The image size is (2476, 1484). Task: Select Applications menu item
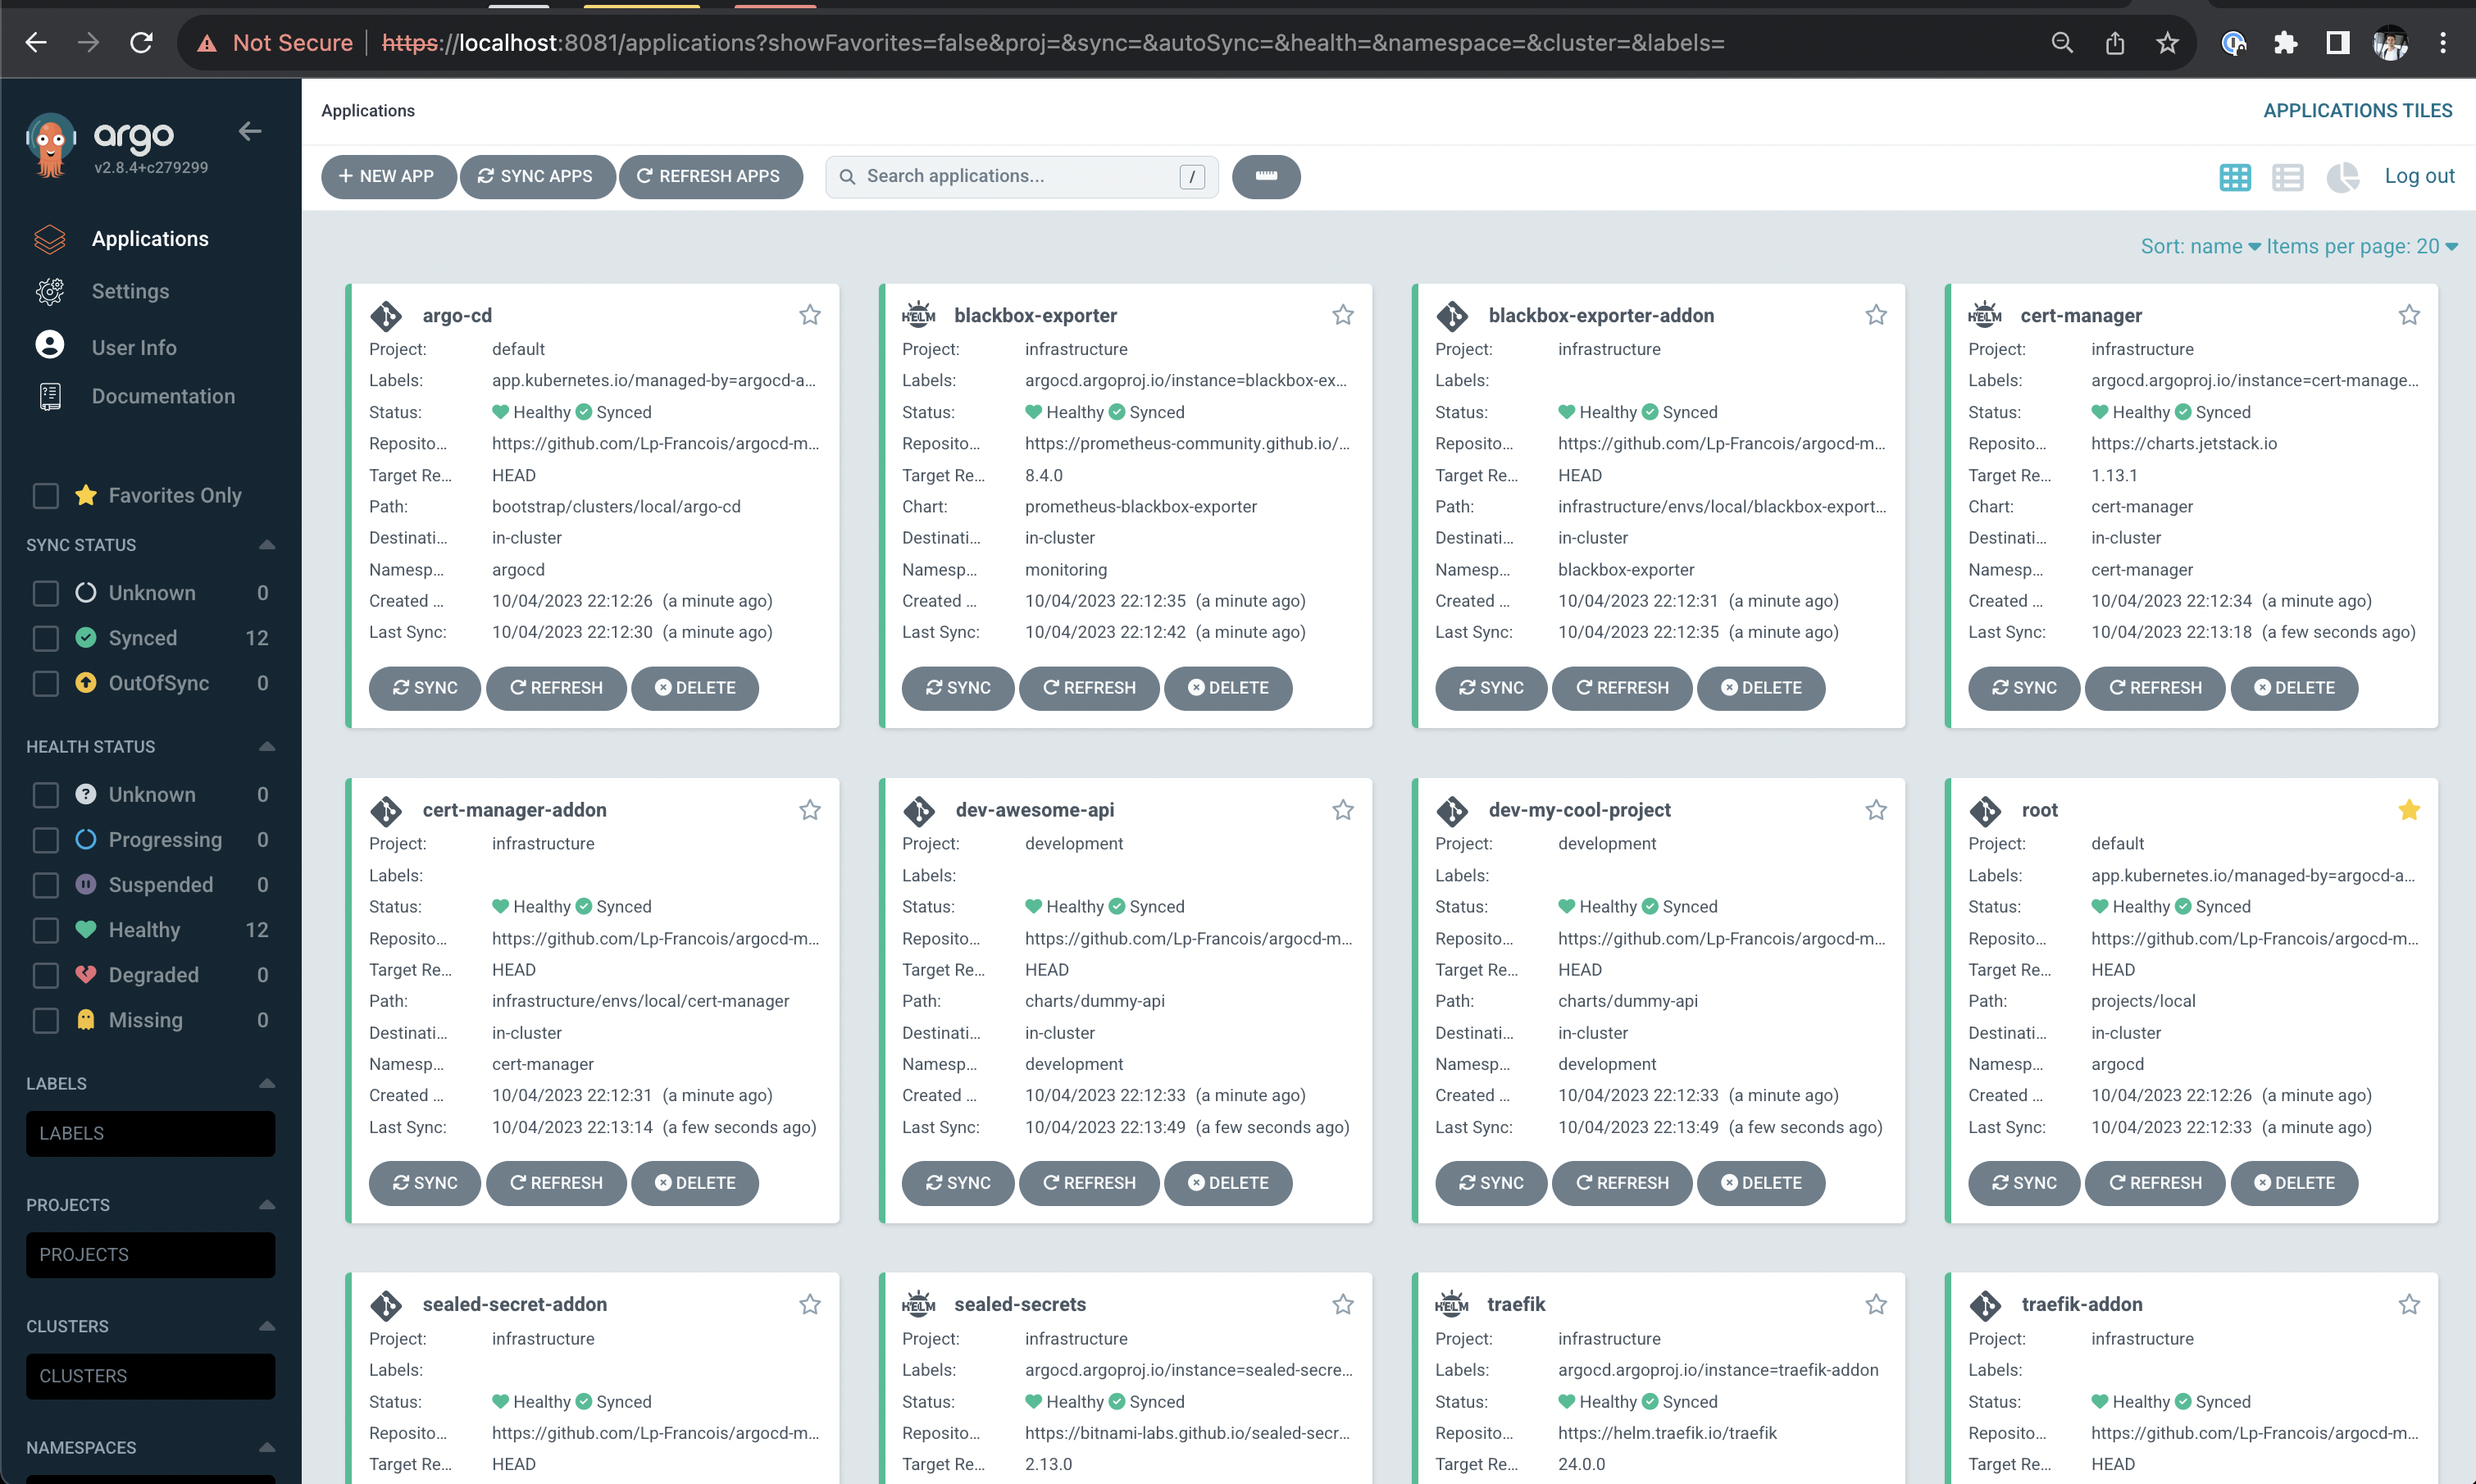pyautogui.click(x=148, y=239)
